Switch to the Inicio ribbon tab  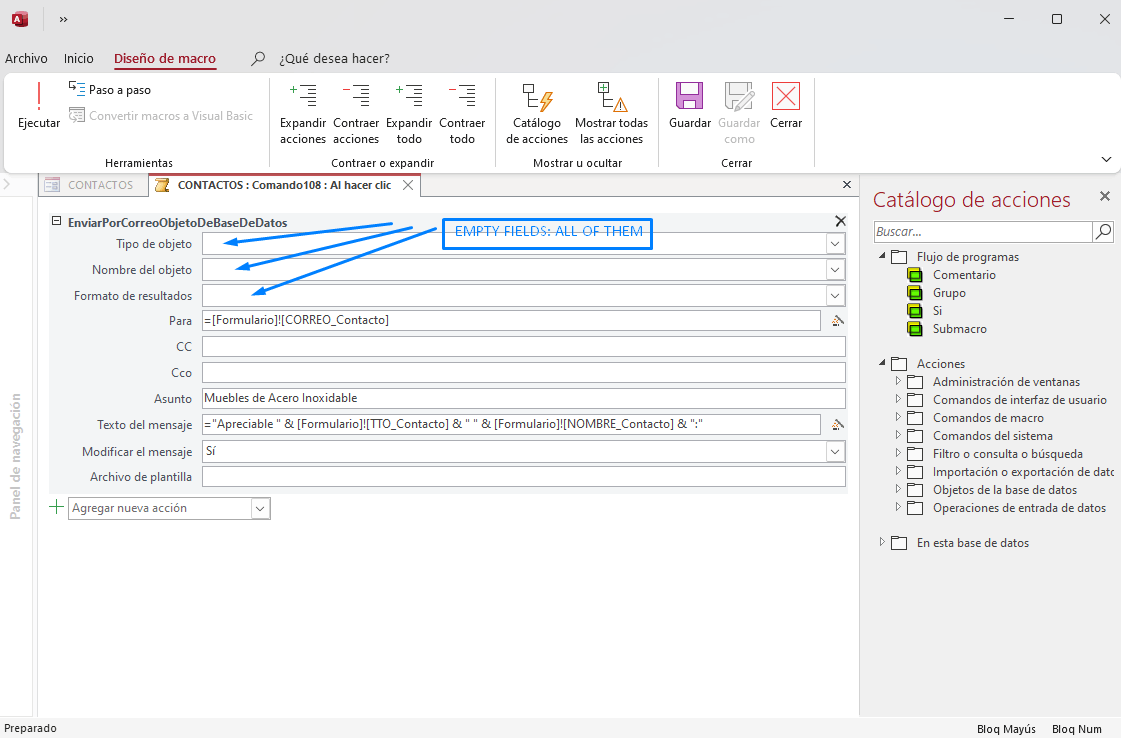pos(79,59)
